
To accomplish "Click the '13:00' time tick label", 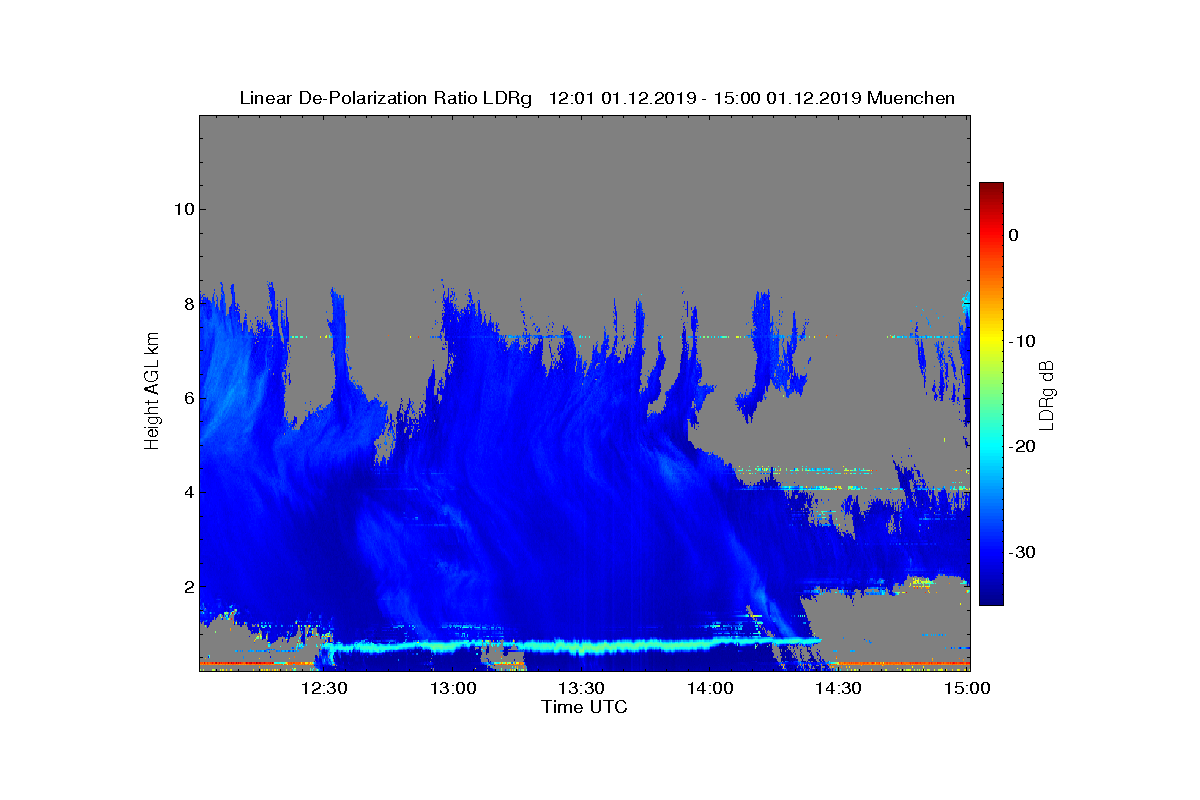I will [x=453, y=688].
